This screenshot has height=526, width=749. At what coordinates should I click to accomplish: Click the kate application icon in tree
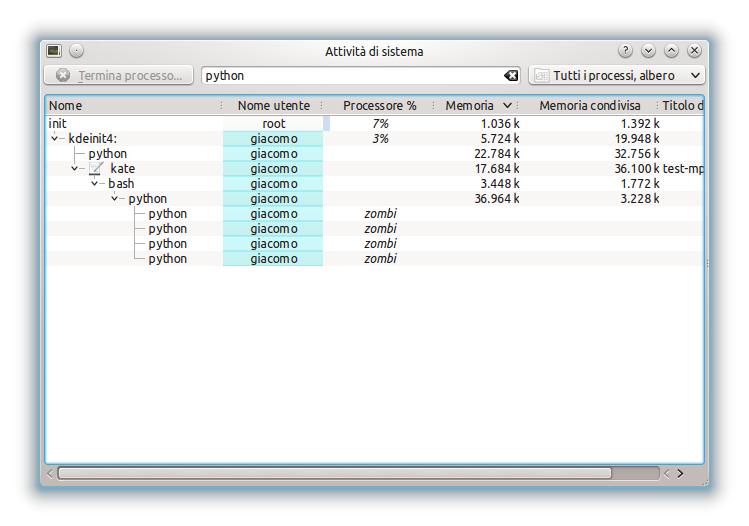tap(97, 169)
